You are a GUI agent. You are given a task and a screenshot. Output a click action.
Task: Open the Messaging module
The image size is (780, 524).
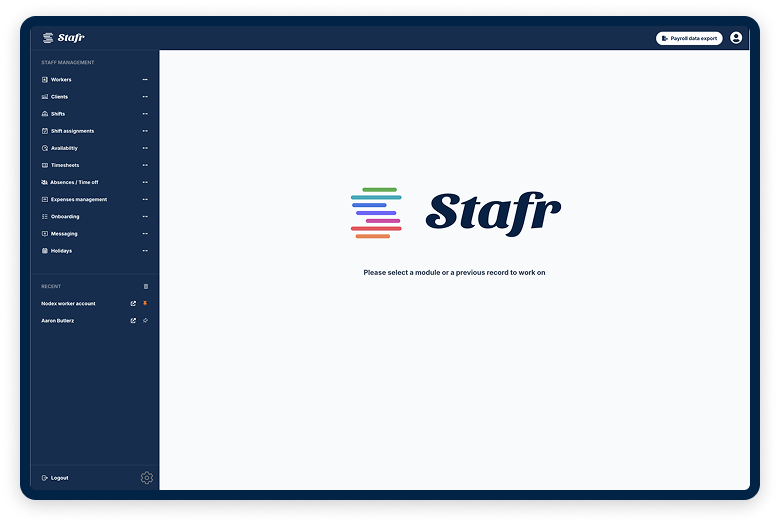pyautogui.click(x=64, y=234)
